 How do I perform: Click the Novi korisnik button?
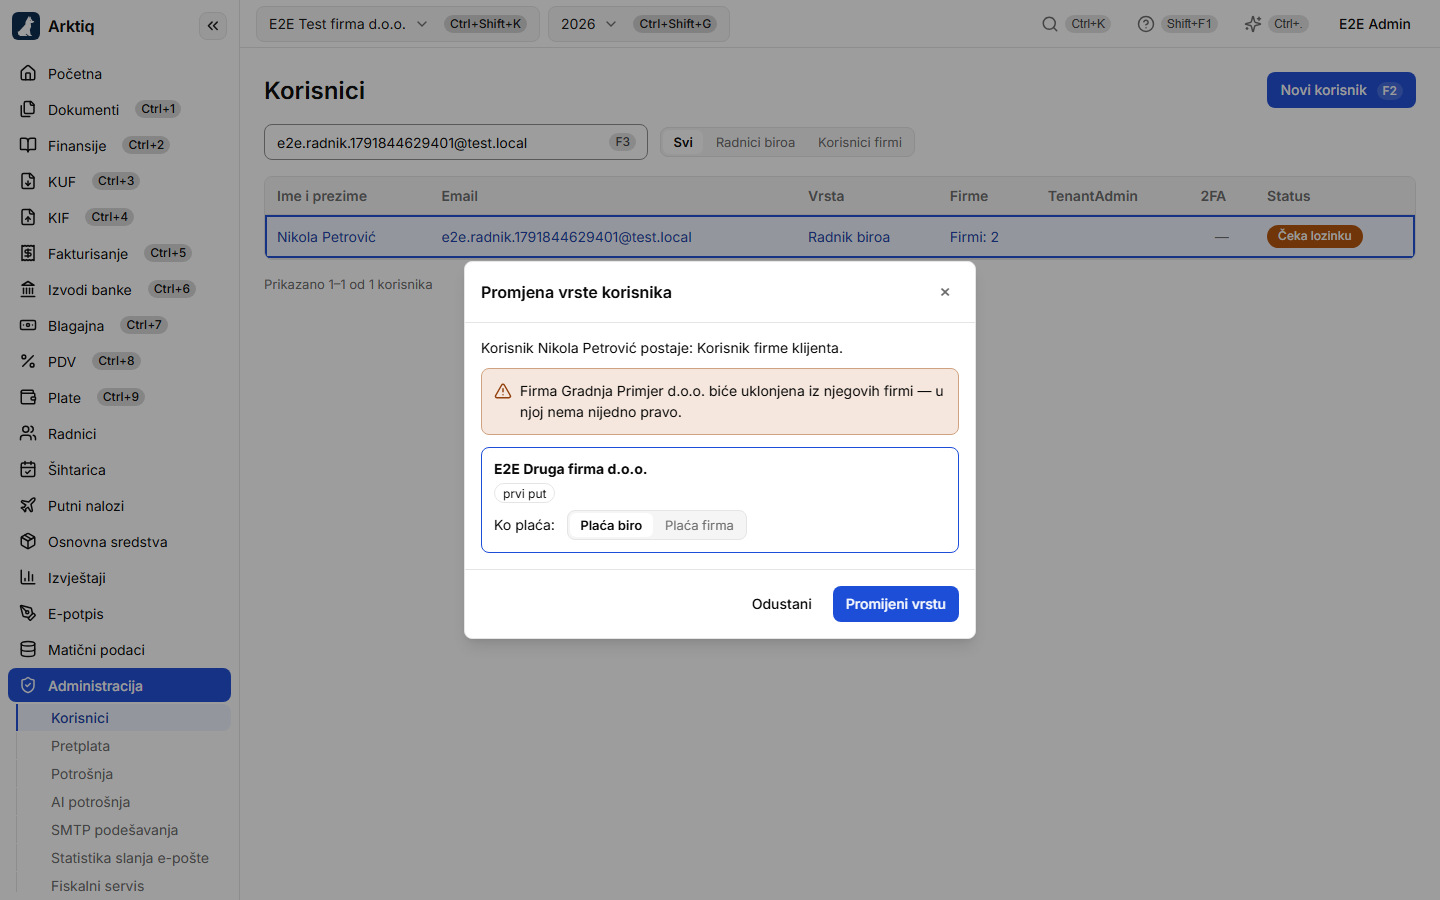click(1341, 90)
